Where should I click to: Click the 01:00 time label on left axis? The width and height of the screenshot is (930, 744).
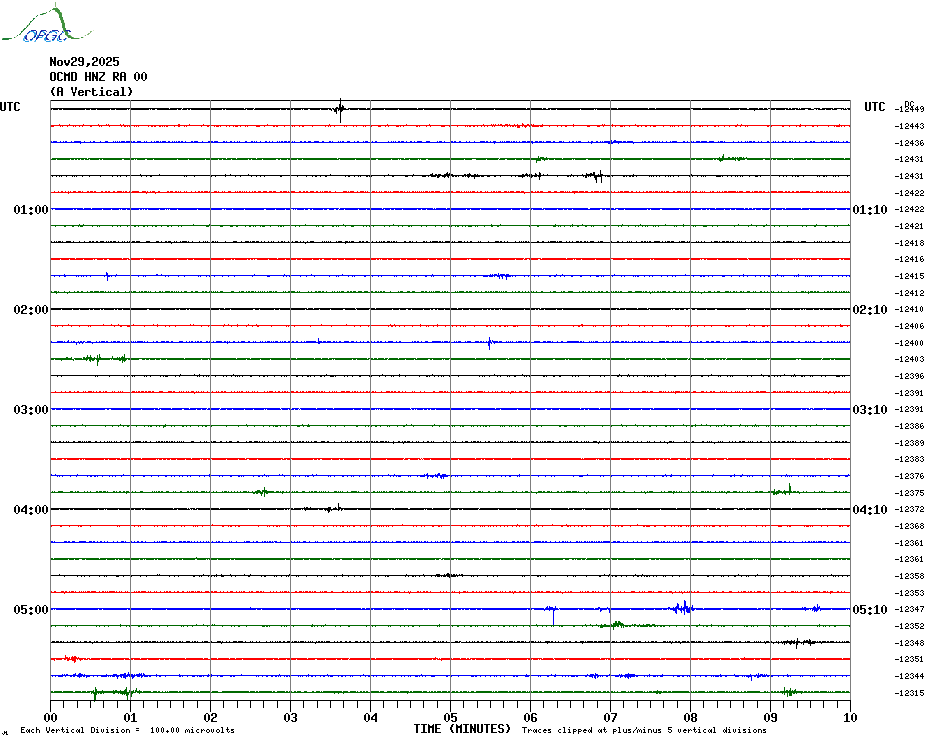[x=31, y=210]
